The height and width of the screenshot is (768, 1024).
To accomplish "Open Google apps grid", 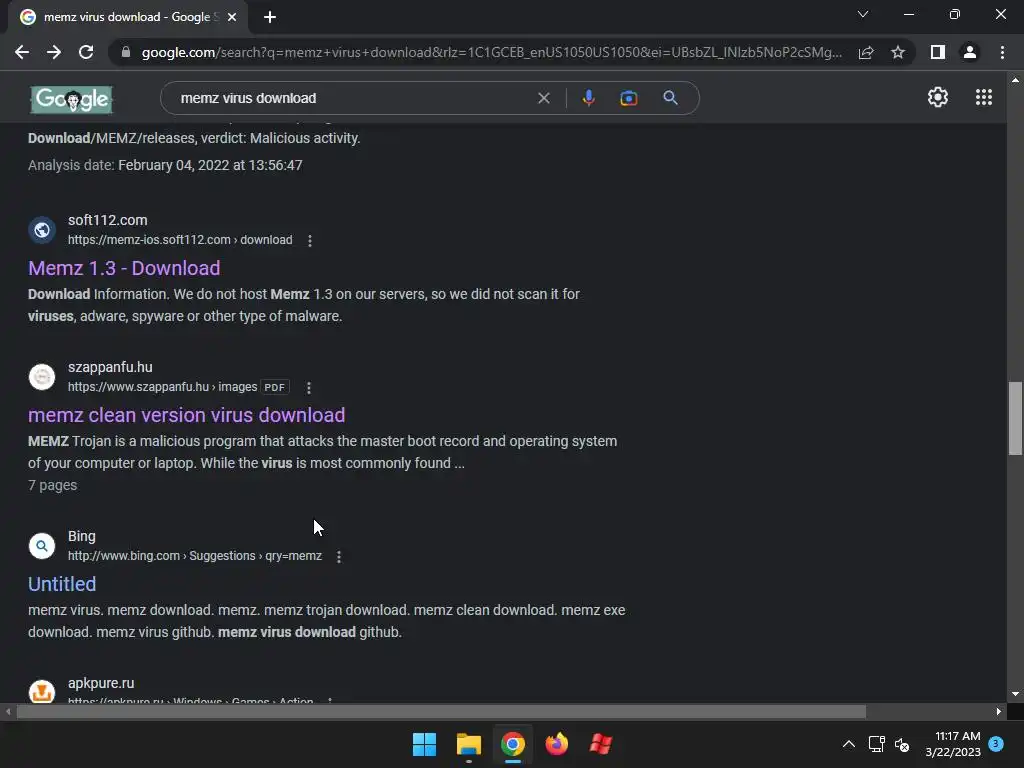I will [x=984, y=97].
